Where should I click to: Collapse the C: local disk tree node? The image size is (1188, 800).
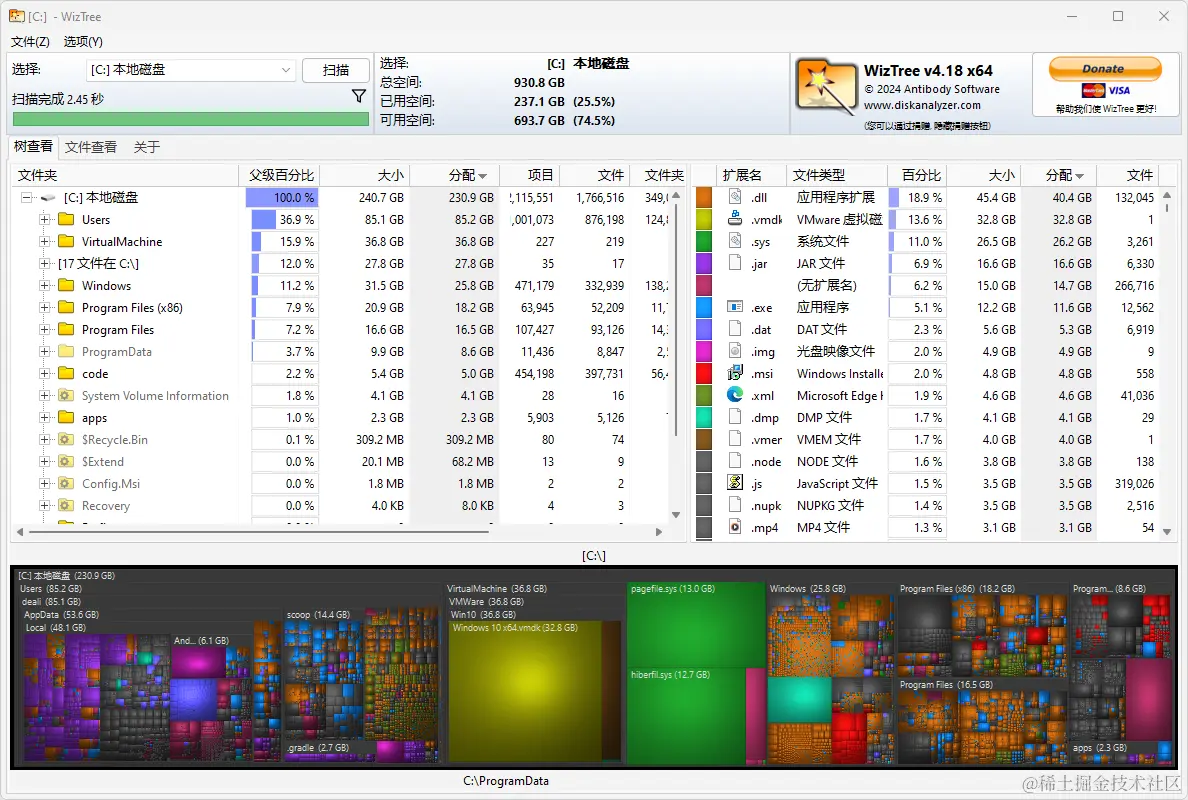27,198
